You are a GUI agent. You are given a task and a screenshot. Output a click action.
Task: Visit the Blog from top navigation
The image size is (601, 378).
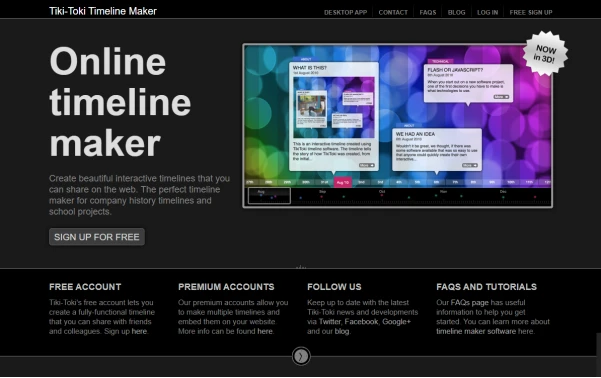456,12
